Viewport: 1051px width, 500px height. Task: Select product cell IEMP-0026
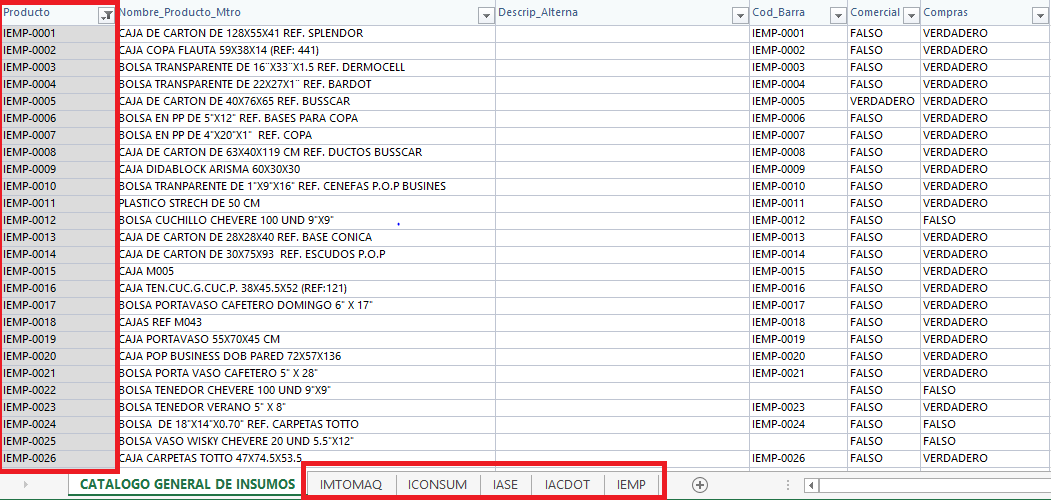pyautogui.click(x=58, y=458)
